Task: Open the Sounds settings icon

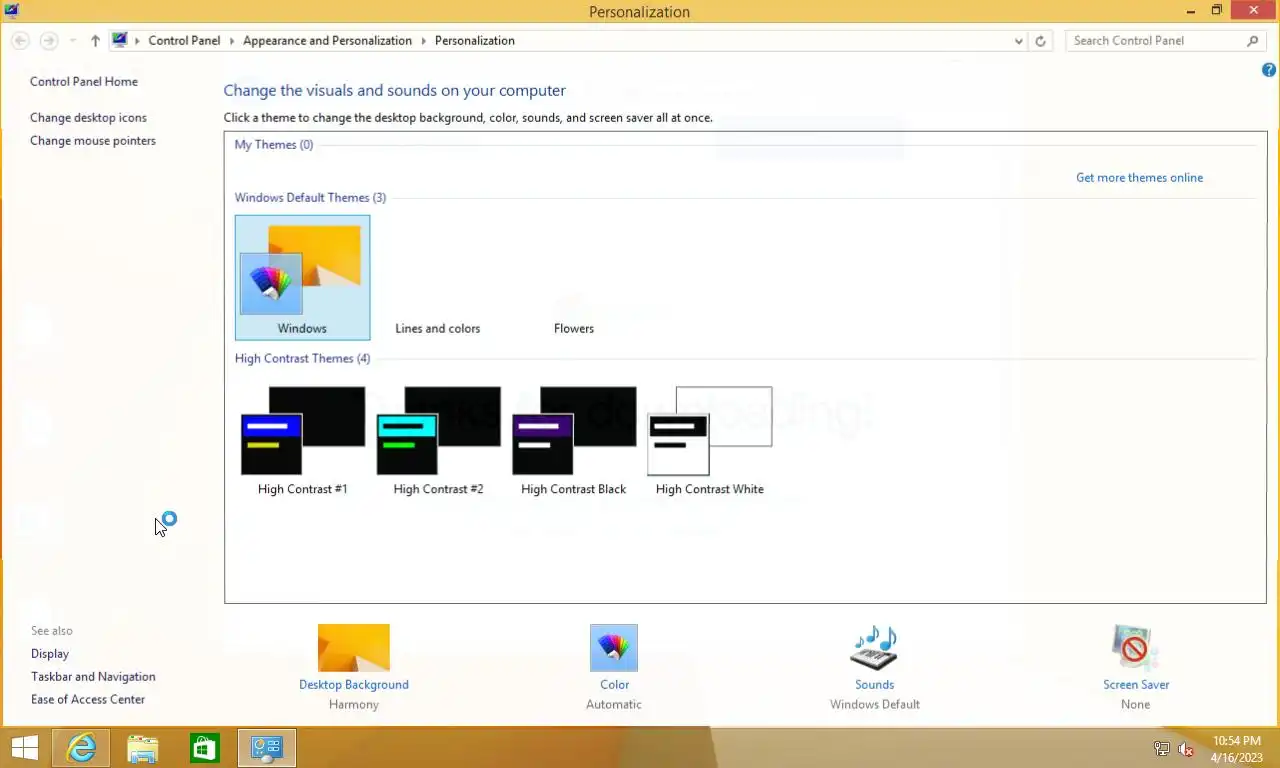Action: click(874, 648)
